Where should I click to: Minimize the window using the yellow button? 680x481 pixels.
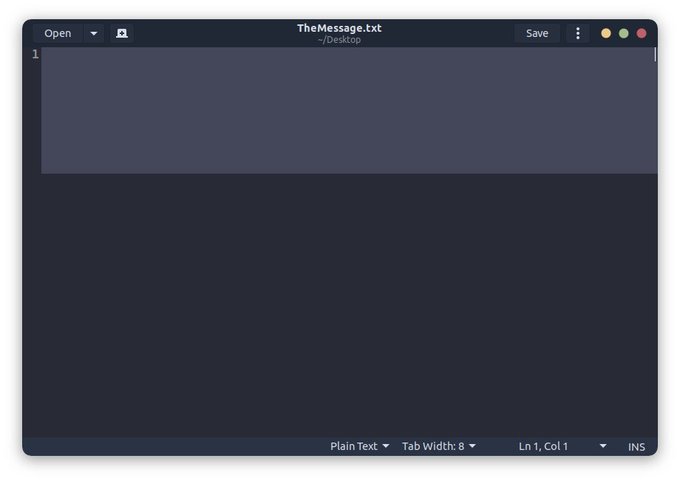[x=606, y=33]
